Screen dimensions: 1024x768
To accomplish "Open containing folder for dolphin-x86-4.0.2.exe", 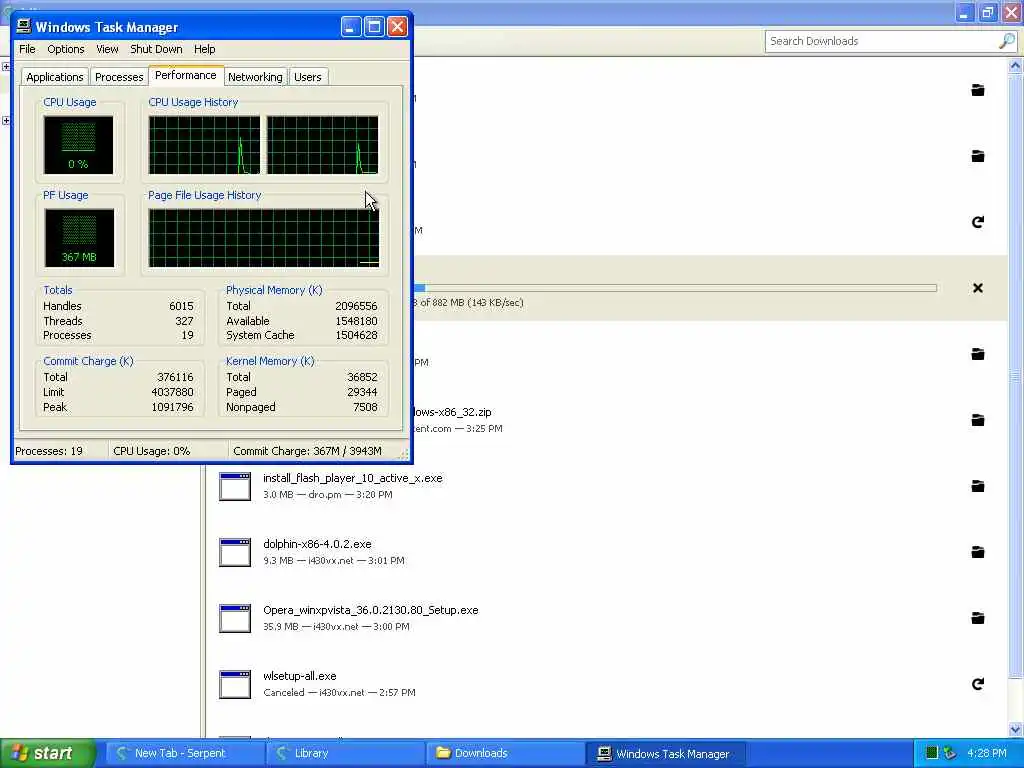I will pyautogui.click(x=978, y=552).
